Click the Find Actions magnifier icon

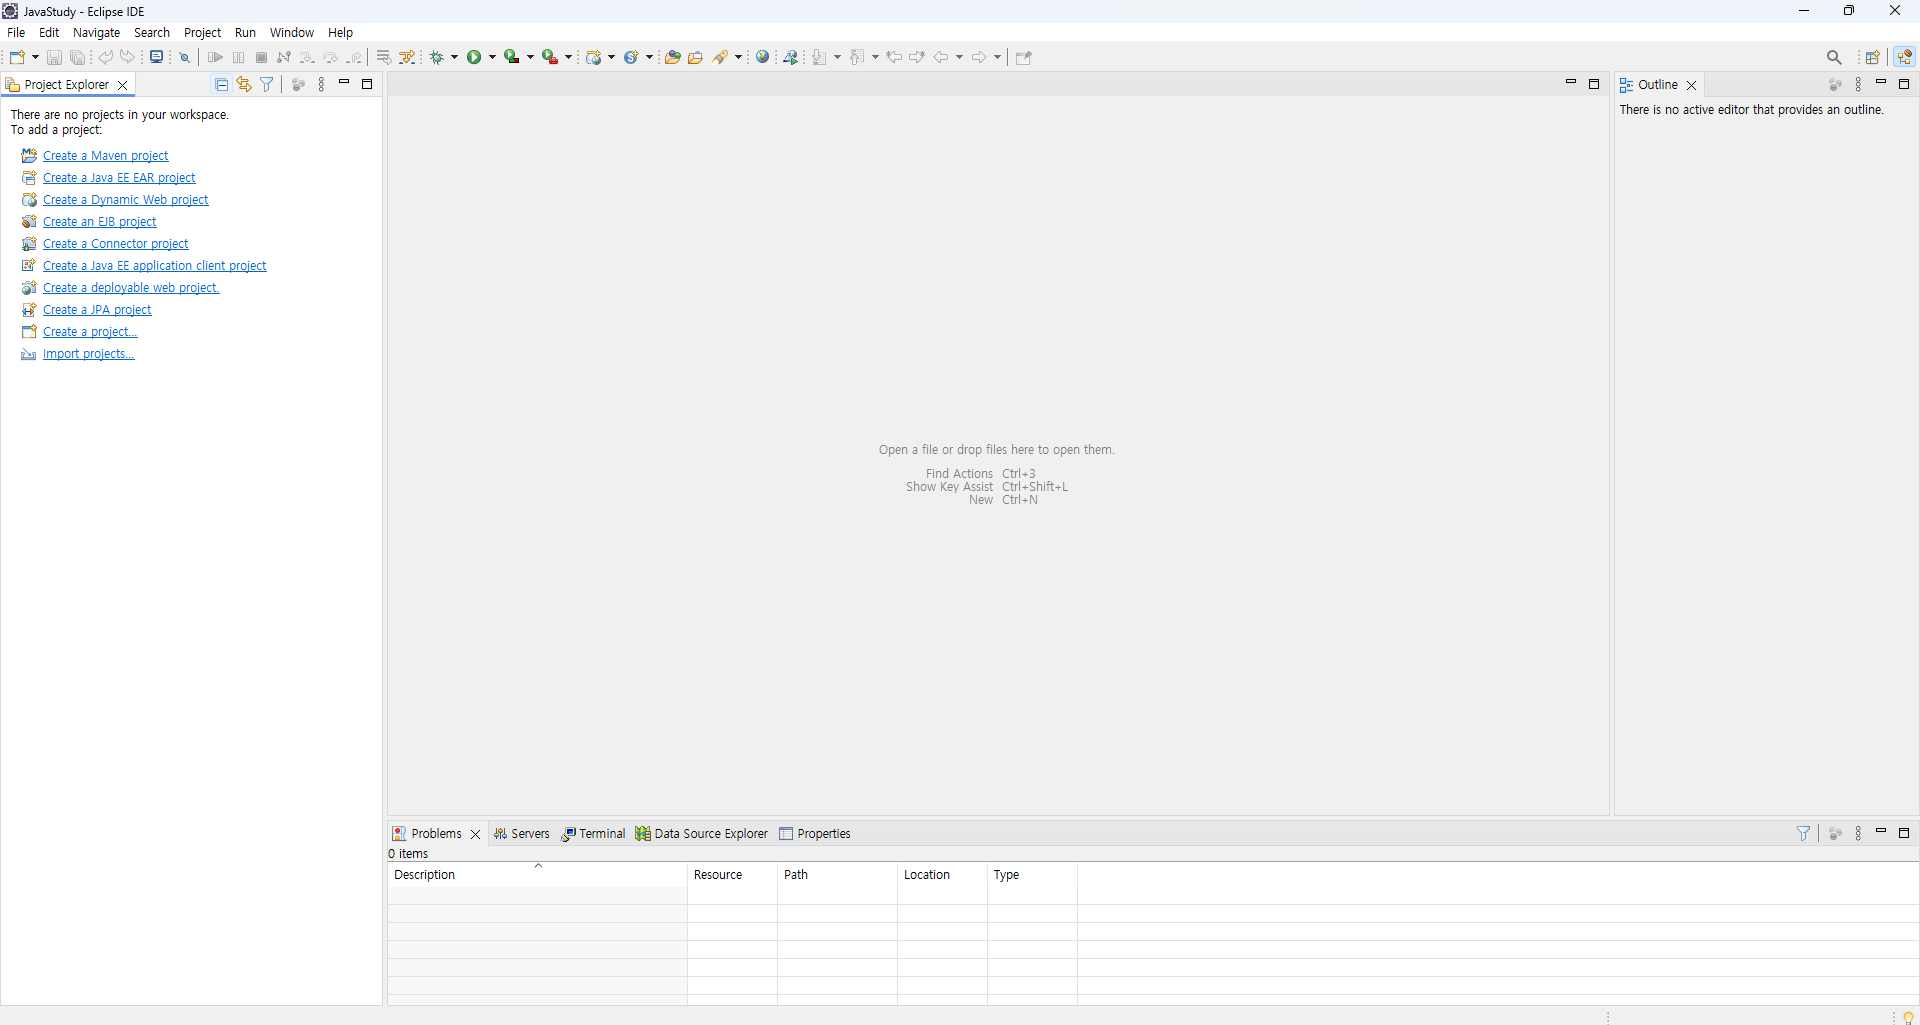point(1835,57)
